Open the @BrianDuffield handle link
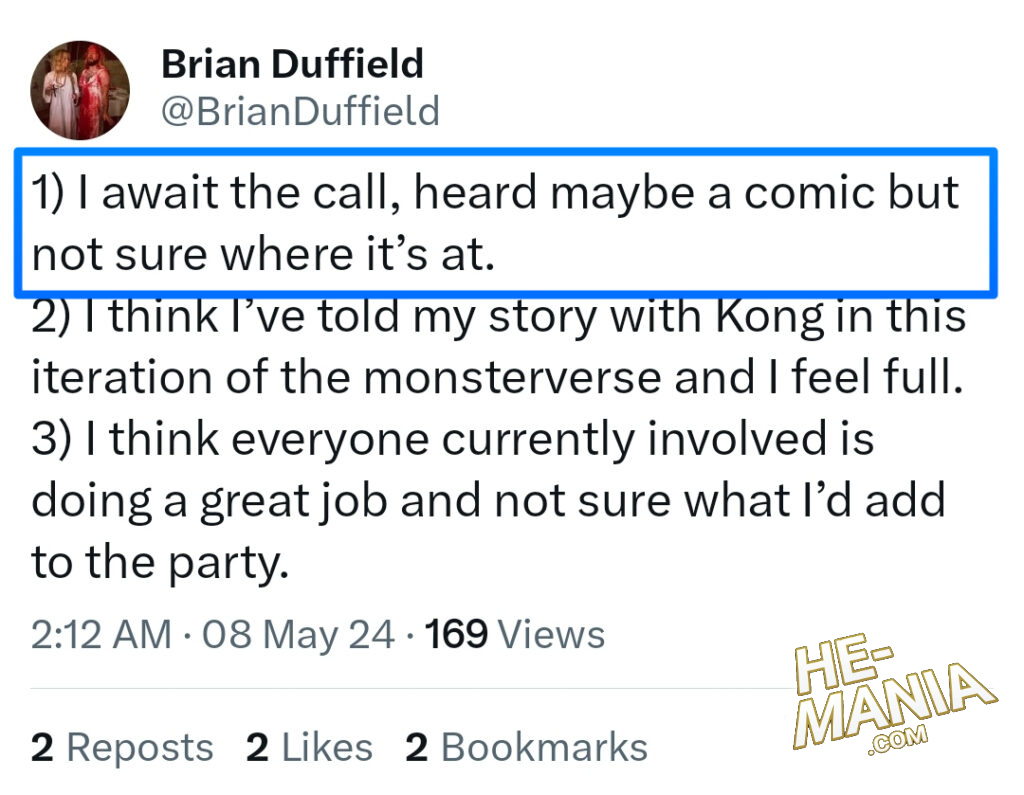This screenshot has width=1024, height=795. (300, 110)
